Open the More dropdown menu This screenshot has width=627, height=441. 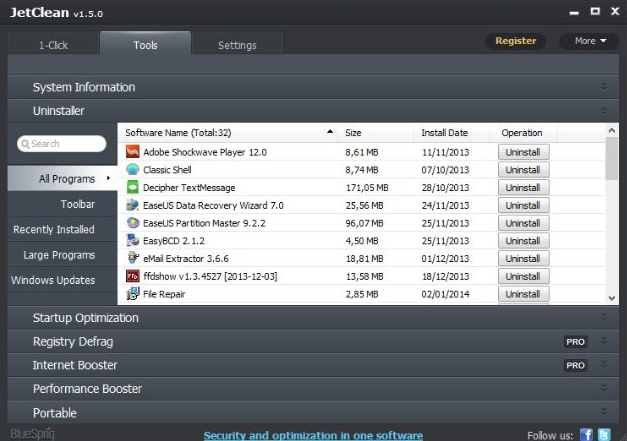tap(590, 41)
